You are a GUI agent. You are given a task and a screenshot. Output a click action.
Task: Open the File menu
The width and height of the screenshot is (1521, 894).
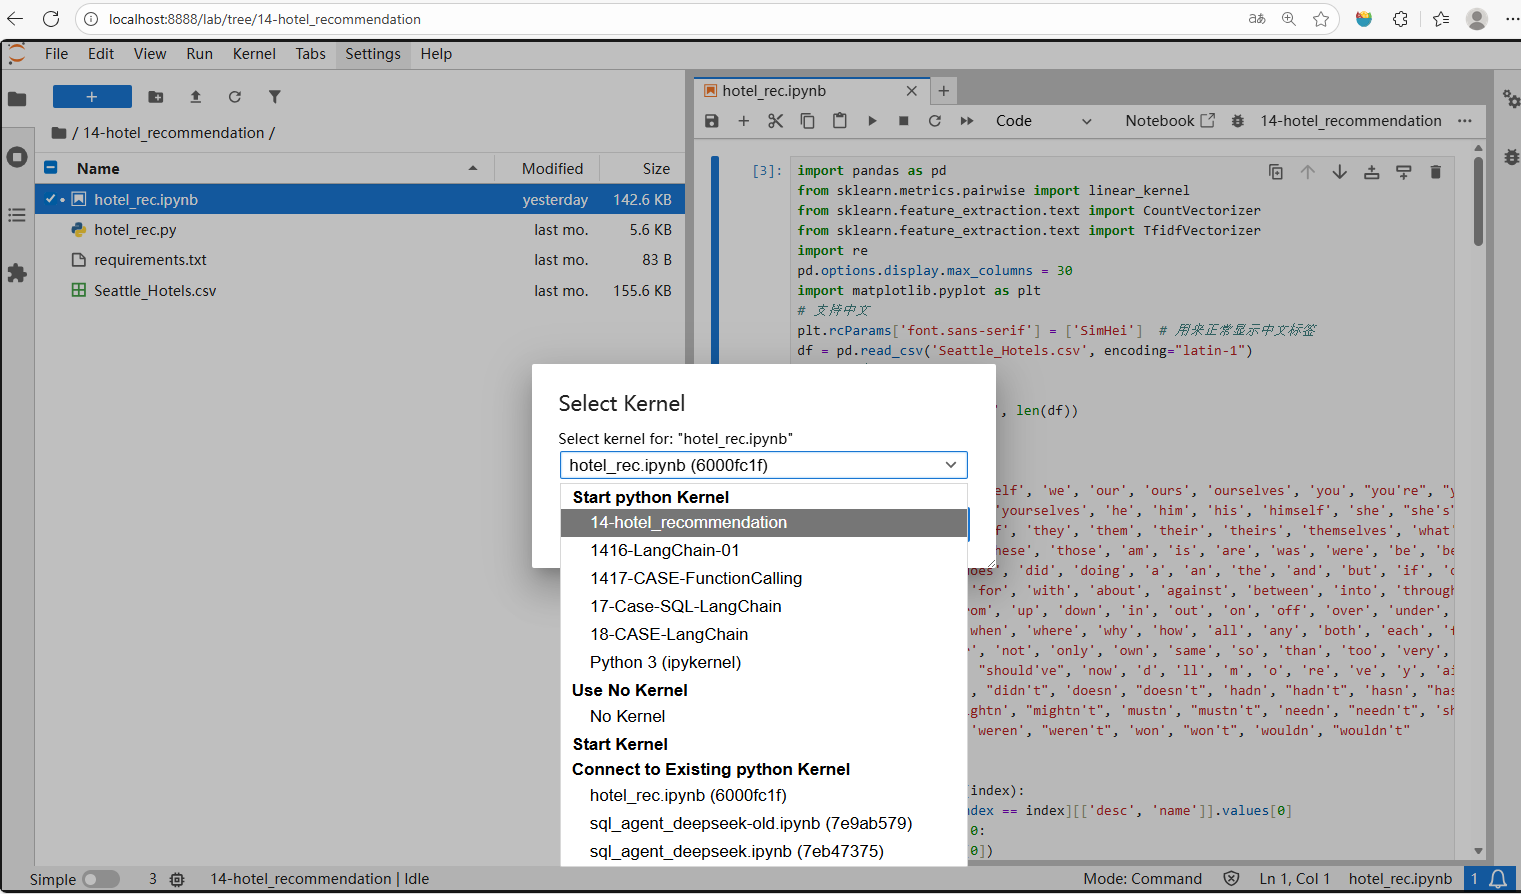[x=57, y=54]
